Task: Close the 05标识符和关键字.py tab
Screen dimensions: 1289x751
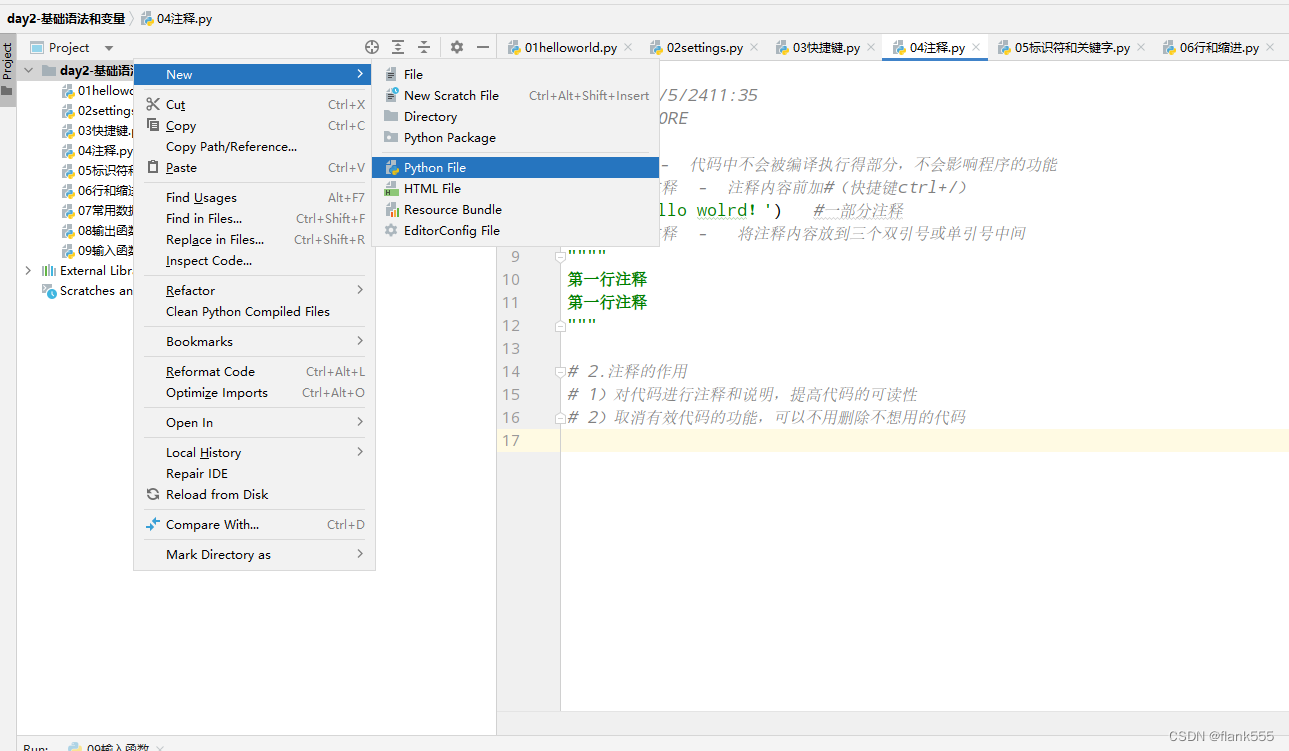Action: click(x=1141, y=47)
